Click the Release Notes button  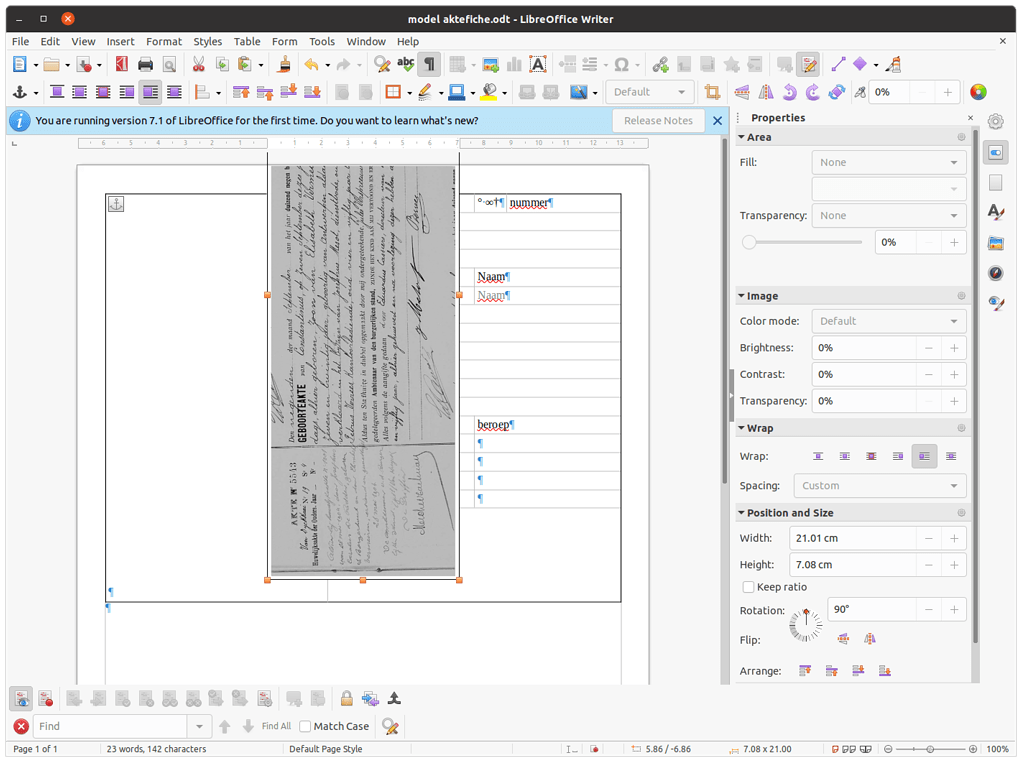point(658,121)
